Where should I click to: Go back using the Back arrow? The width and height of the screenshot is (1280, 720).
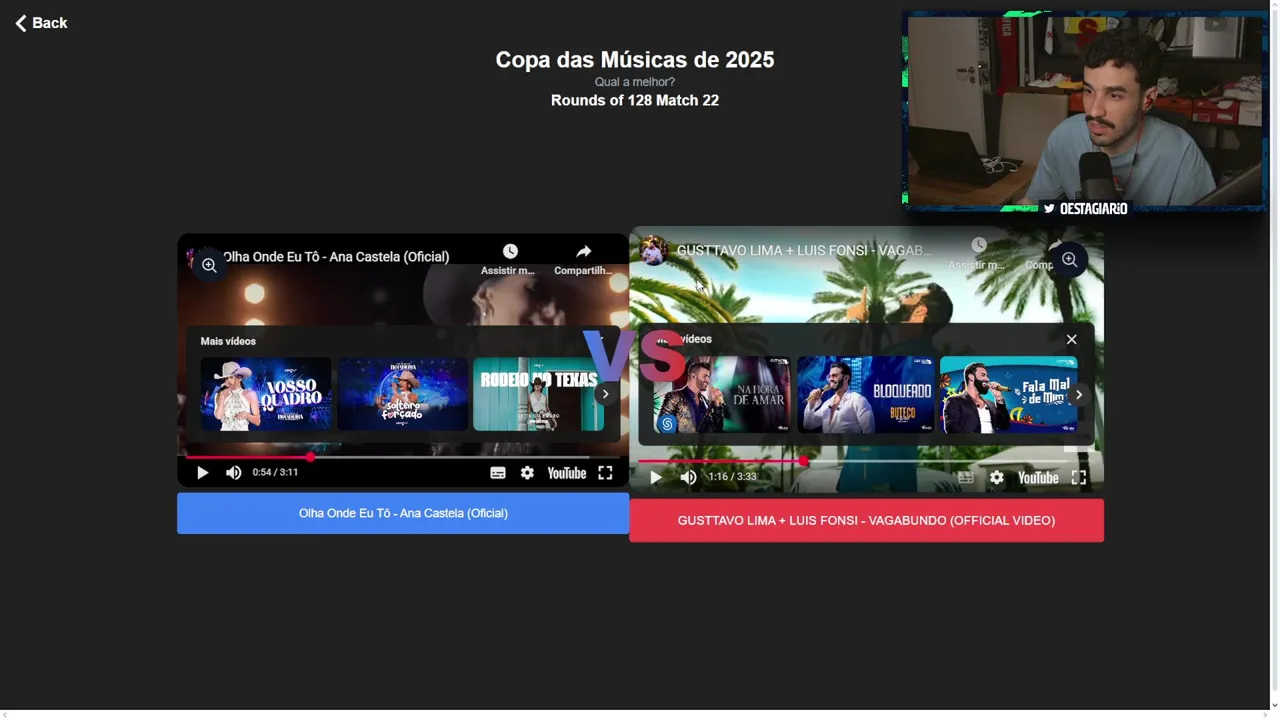click(41, 23)
